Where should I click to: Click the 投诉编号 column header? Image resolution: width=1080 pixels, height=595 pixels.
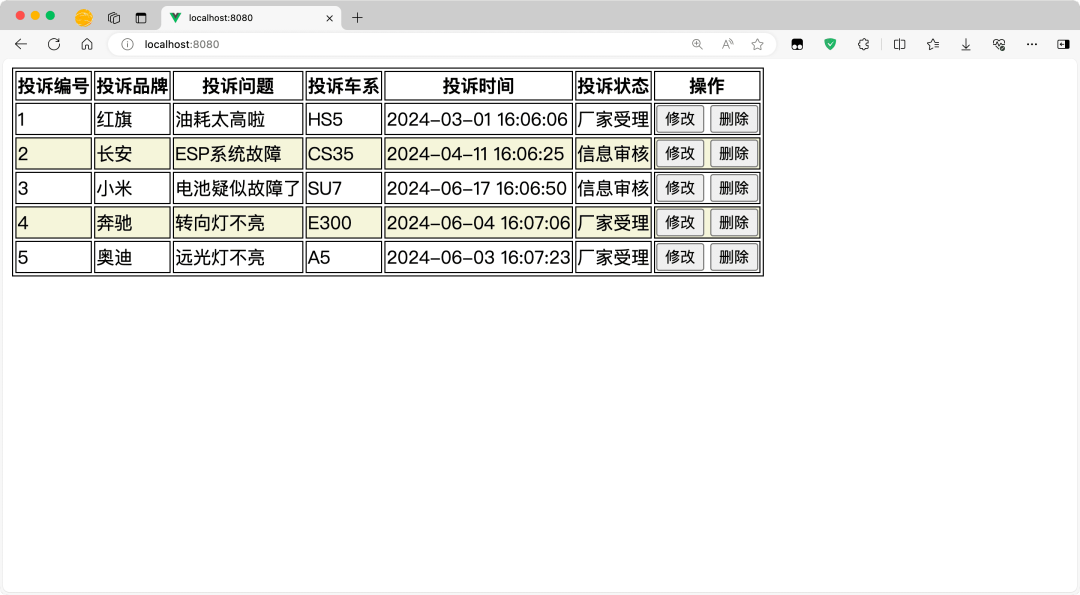coord(54,86)
